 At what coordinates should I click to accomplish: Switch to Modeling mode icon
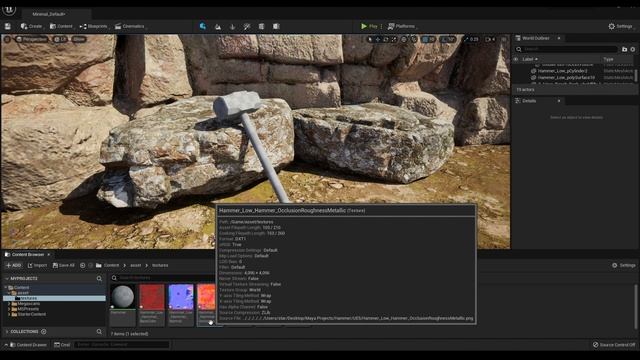(x=262, y=27)
